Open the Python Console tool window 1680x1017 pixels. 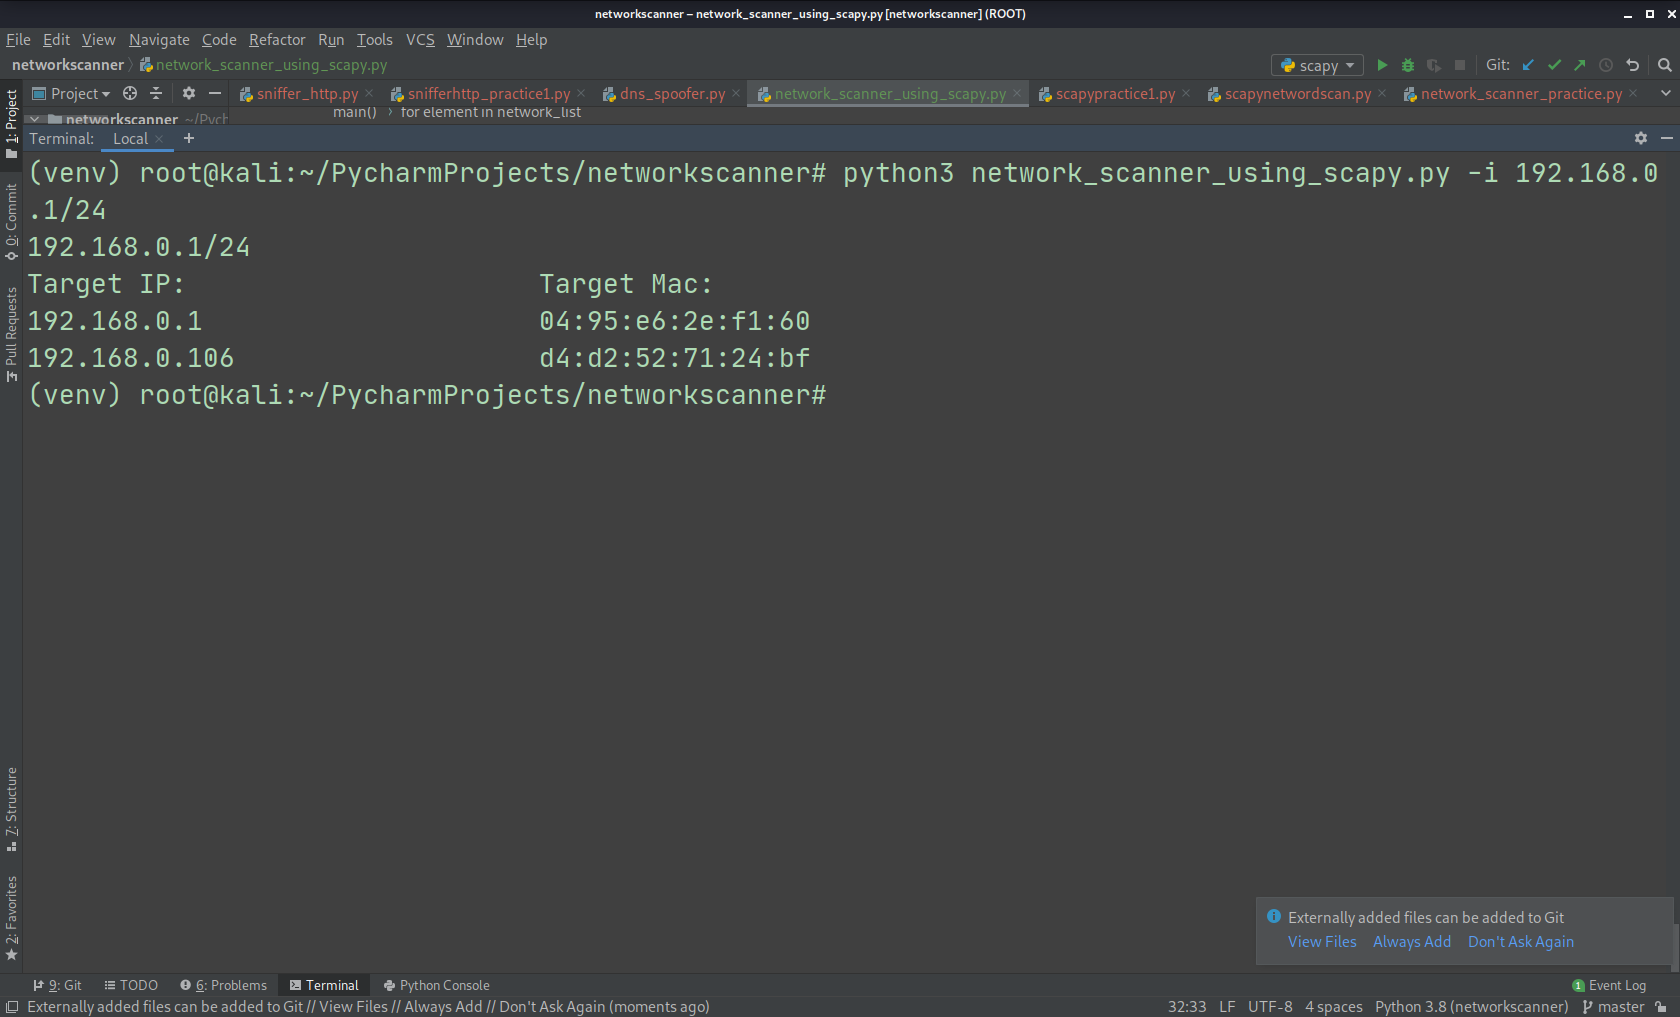437,985
